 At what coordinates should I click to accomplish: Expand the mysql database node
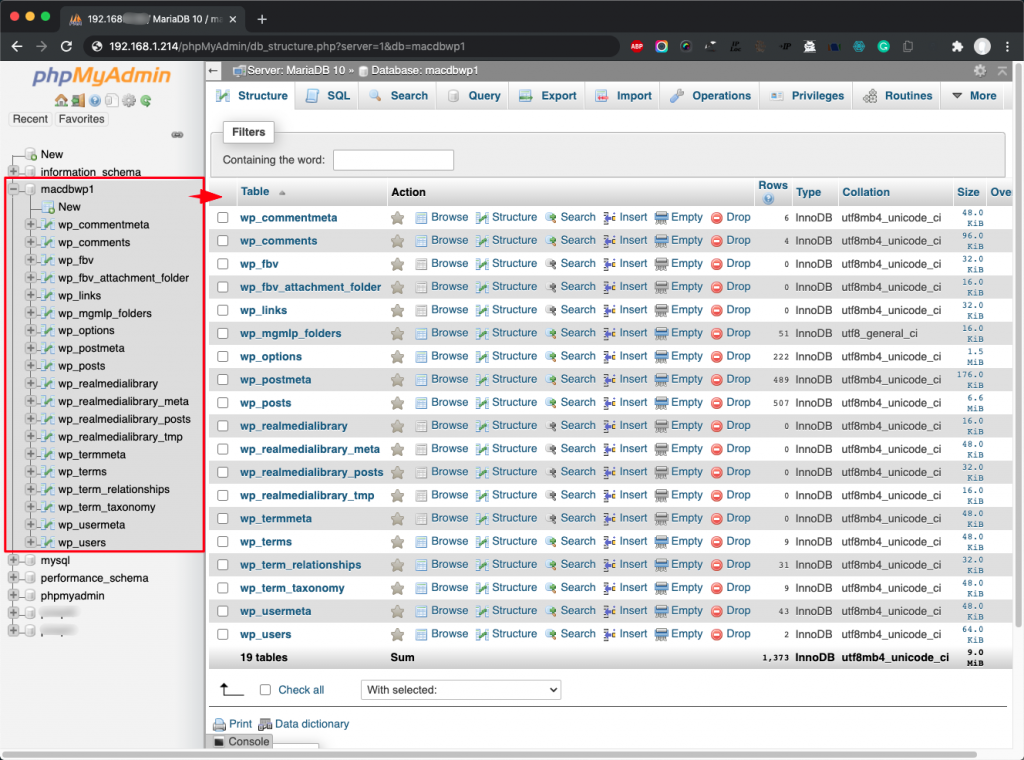pos(13,560)
